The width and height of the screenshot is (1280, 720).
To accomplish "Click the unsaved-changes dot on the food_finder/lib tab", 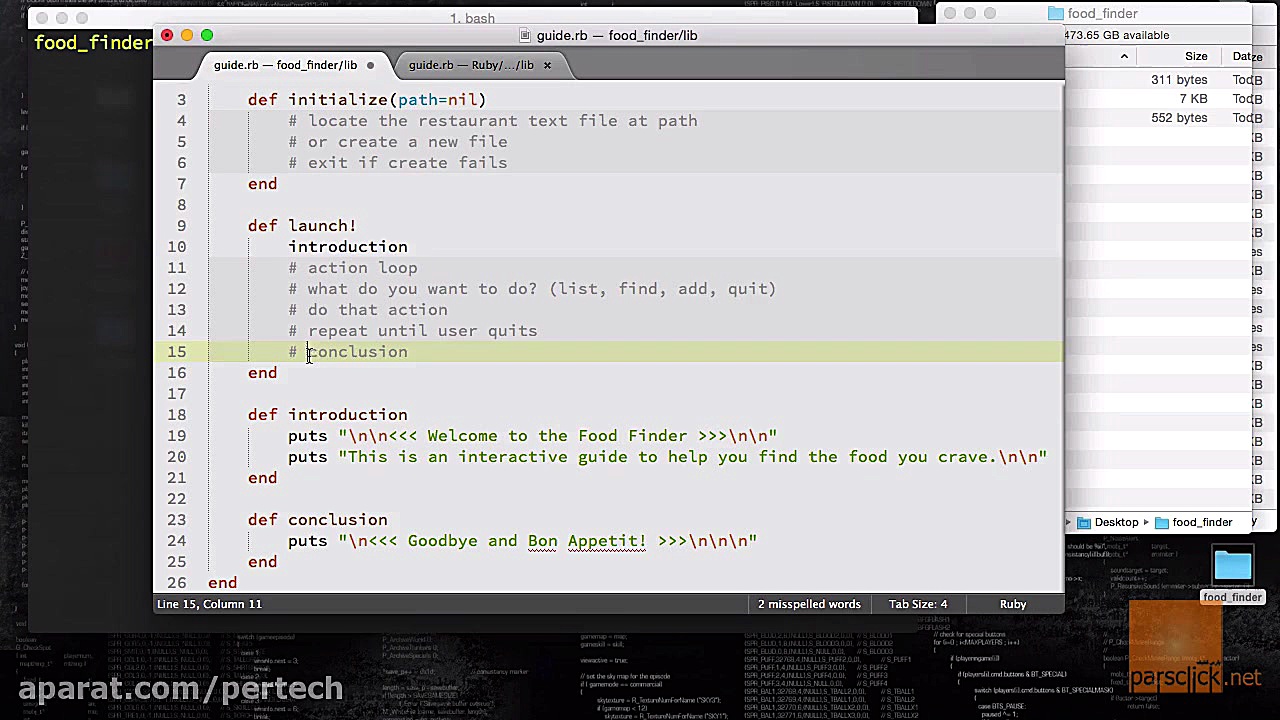I will (x=370, y=65).
